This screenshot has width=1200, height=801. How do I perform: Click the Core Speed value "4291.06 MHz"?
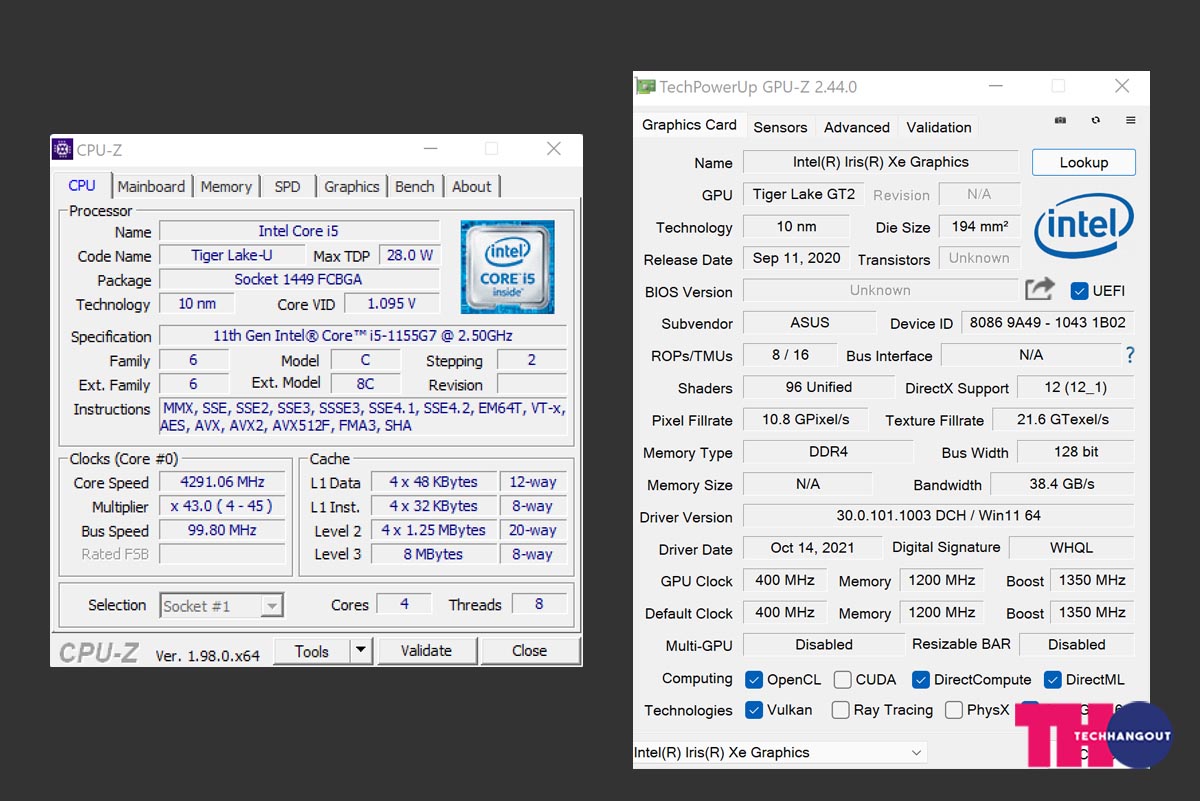222,482
